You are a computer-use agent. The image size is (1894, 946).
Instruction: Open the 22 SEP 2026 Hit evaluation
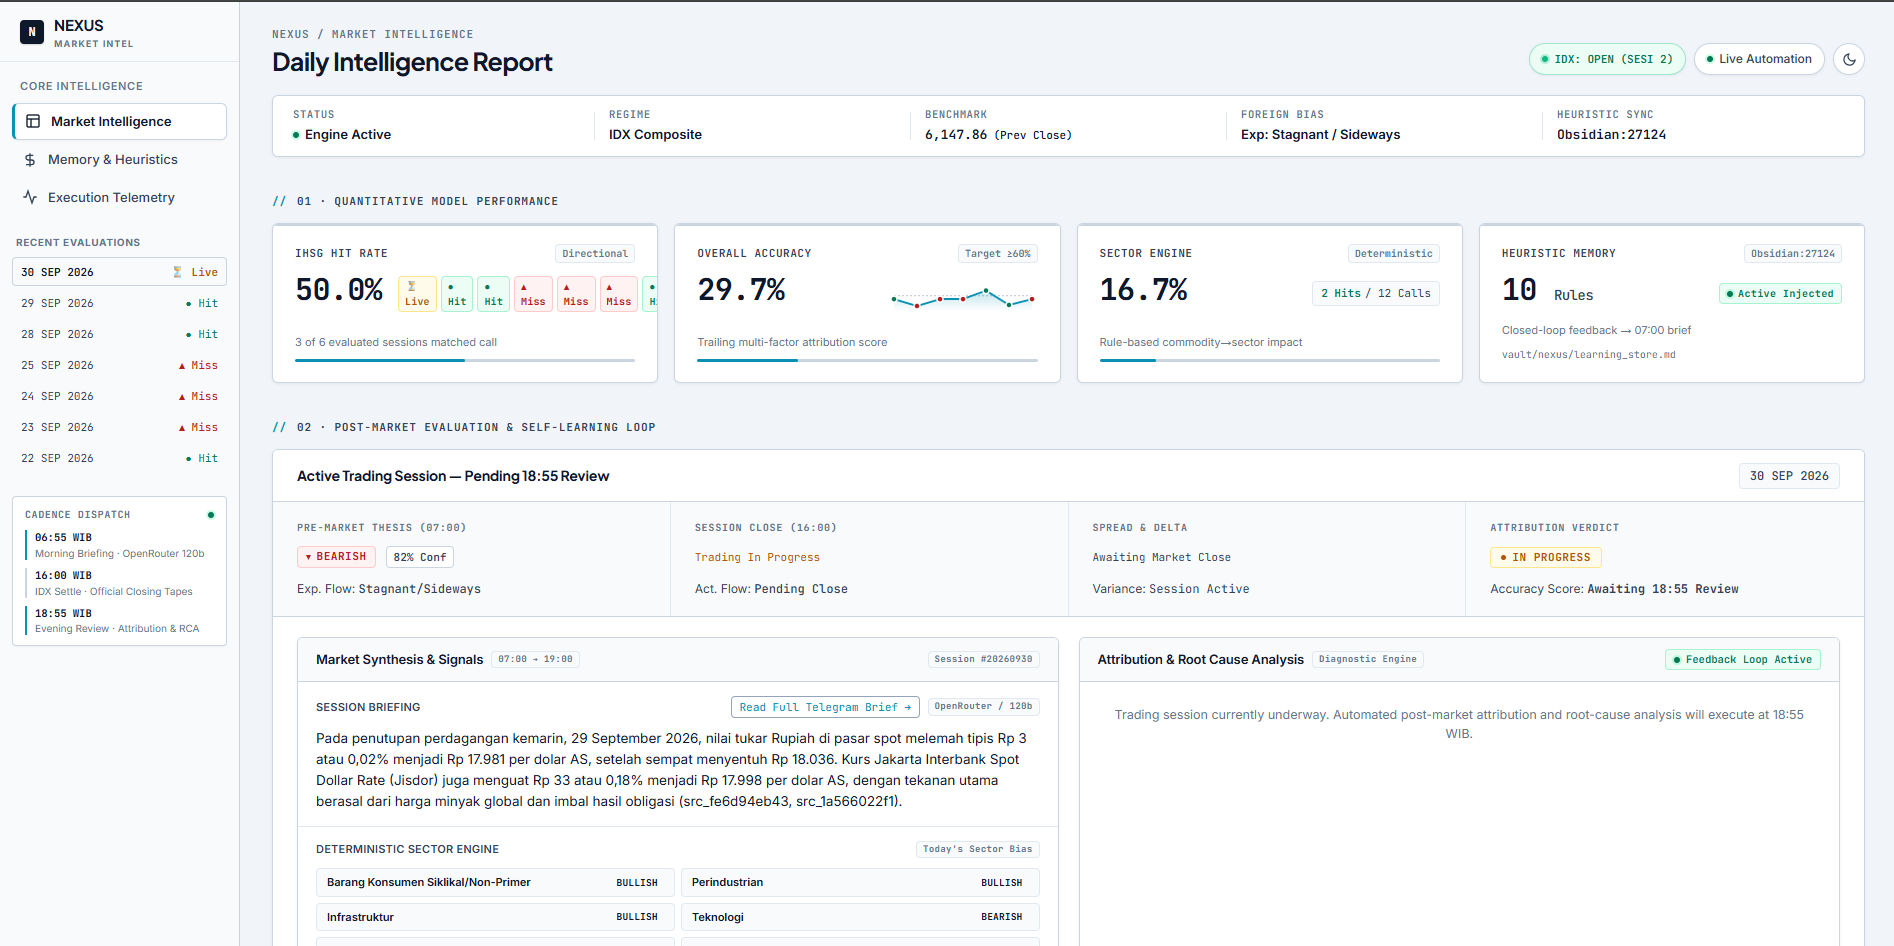click(120, 458)
